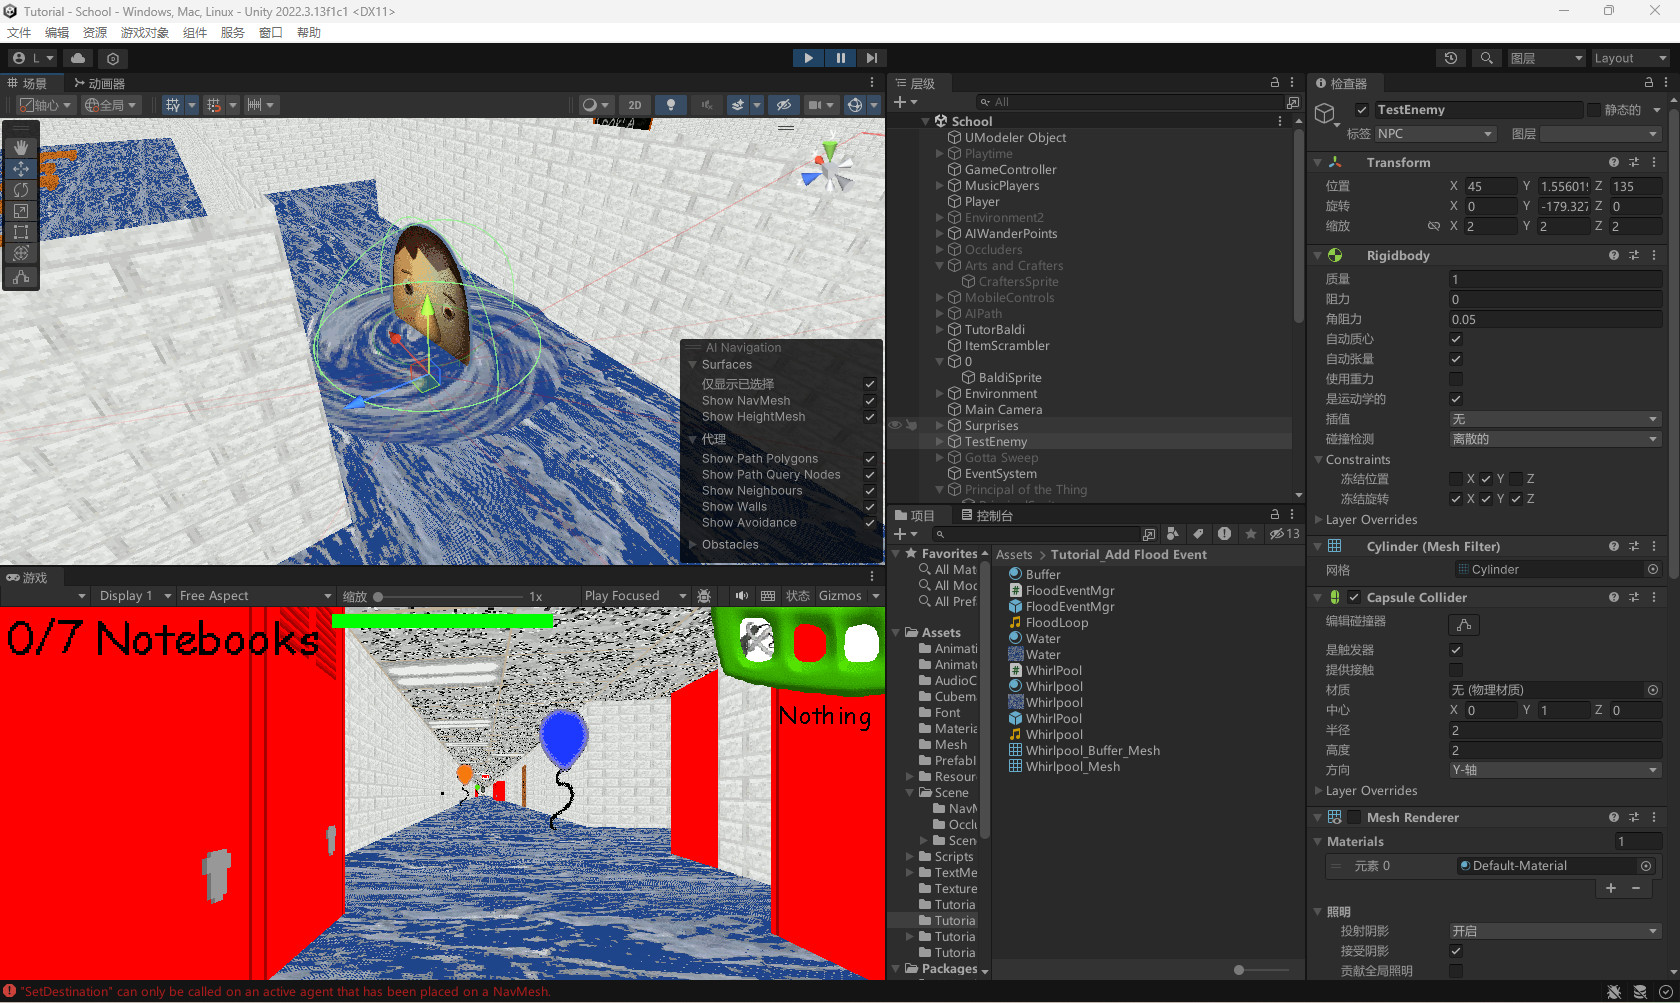
Task: Open the NPC tag dropdown
Action: [1435, 134]
